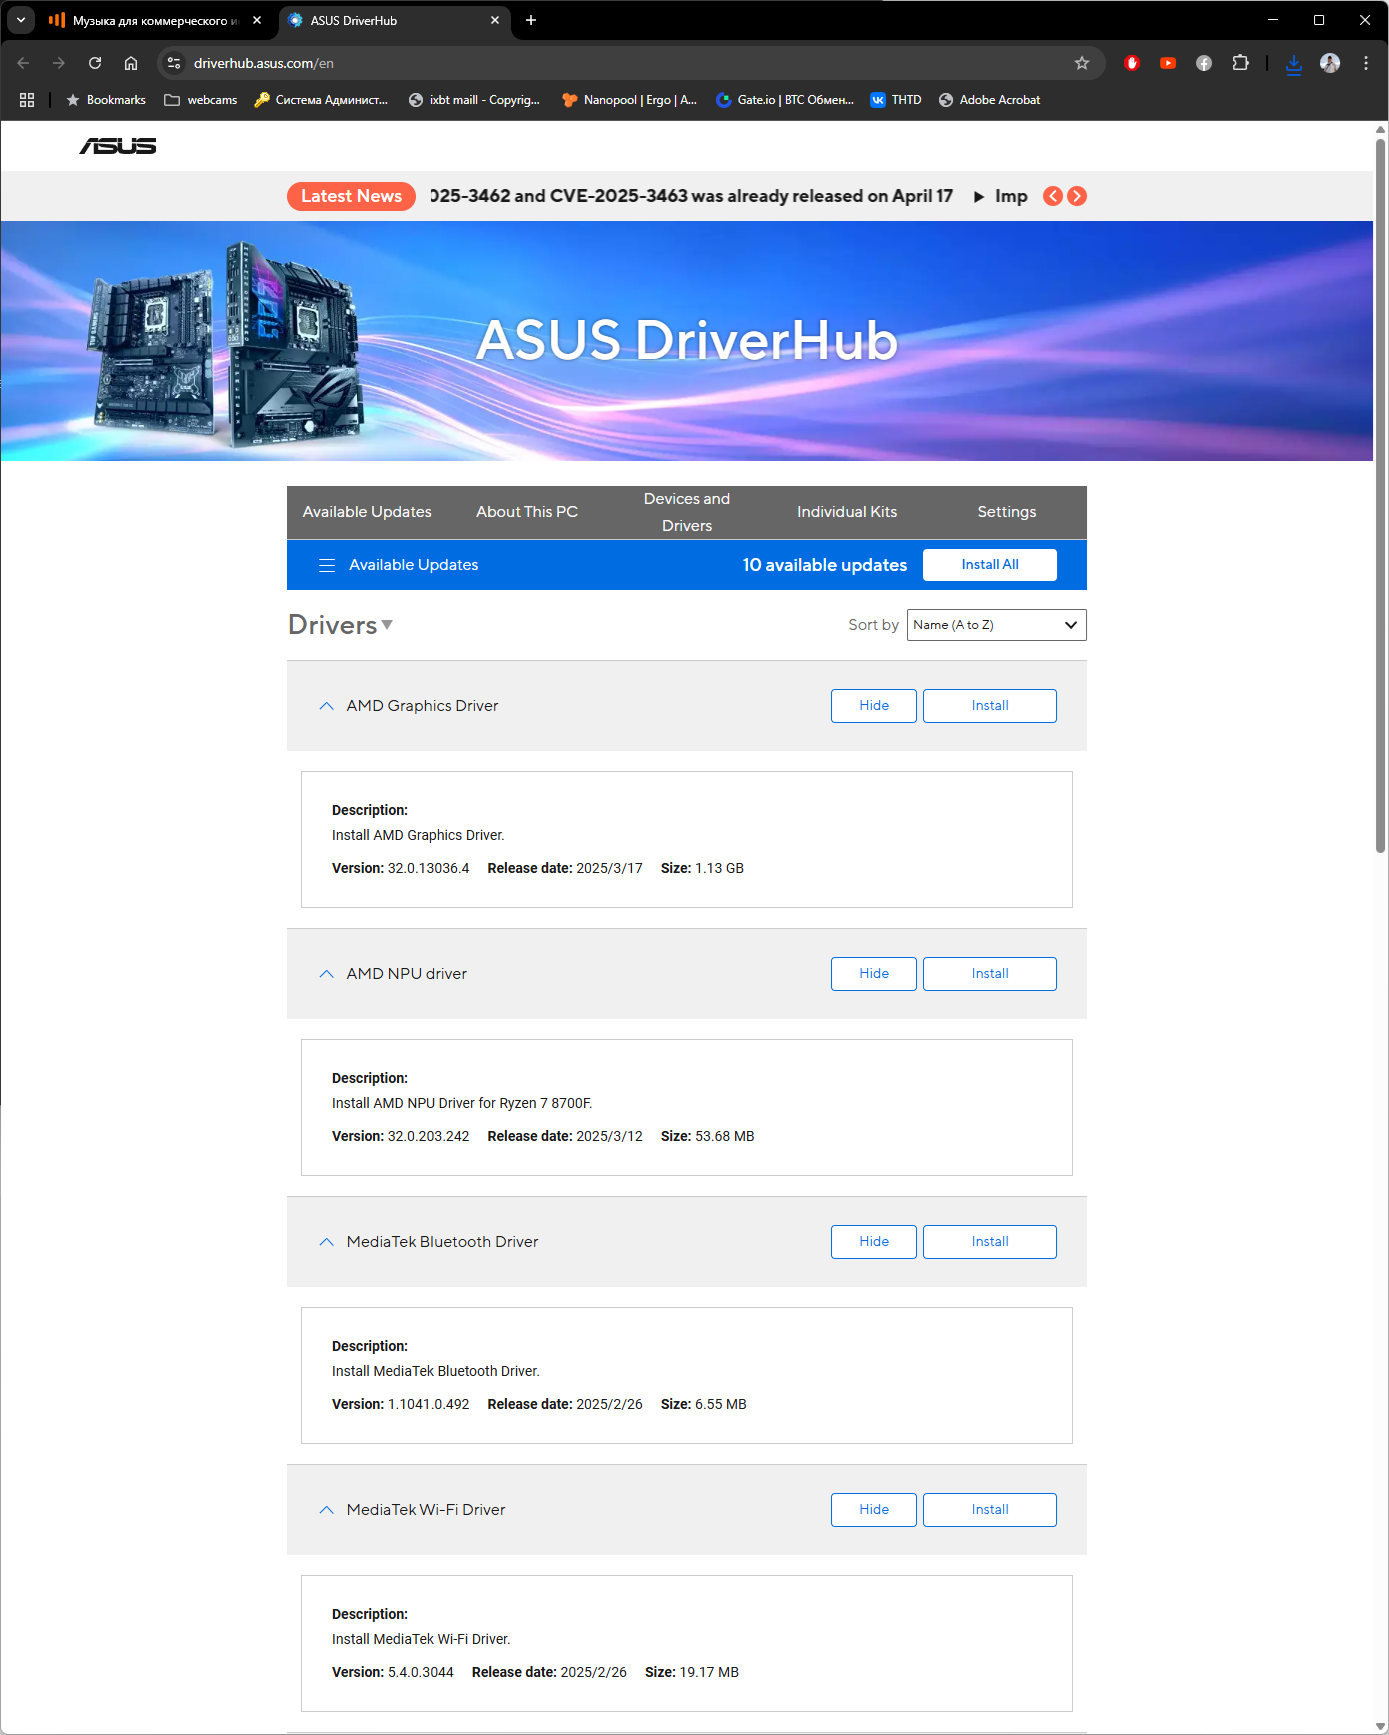Open the DriverHub Settings tab
This screenshot has width=1389, height=1735.
(x=1007, y=512)
